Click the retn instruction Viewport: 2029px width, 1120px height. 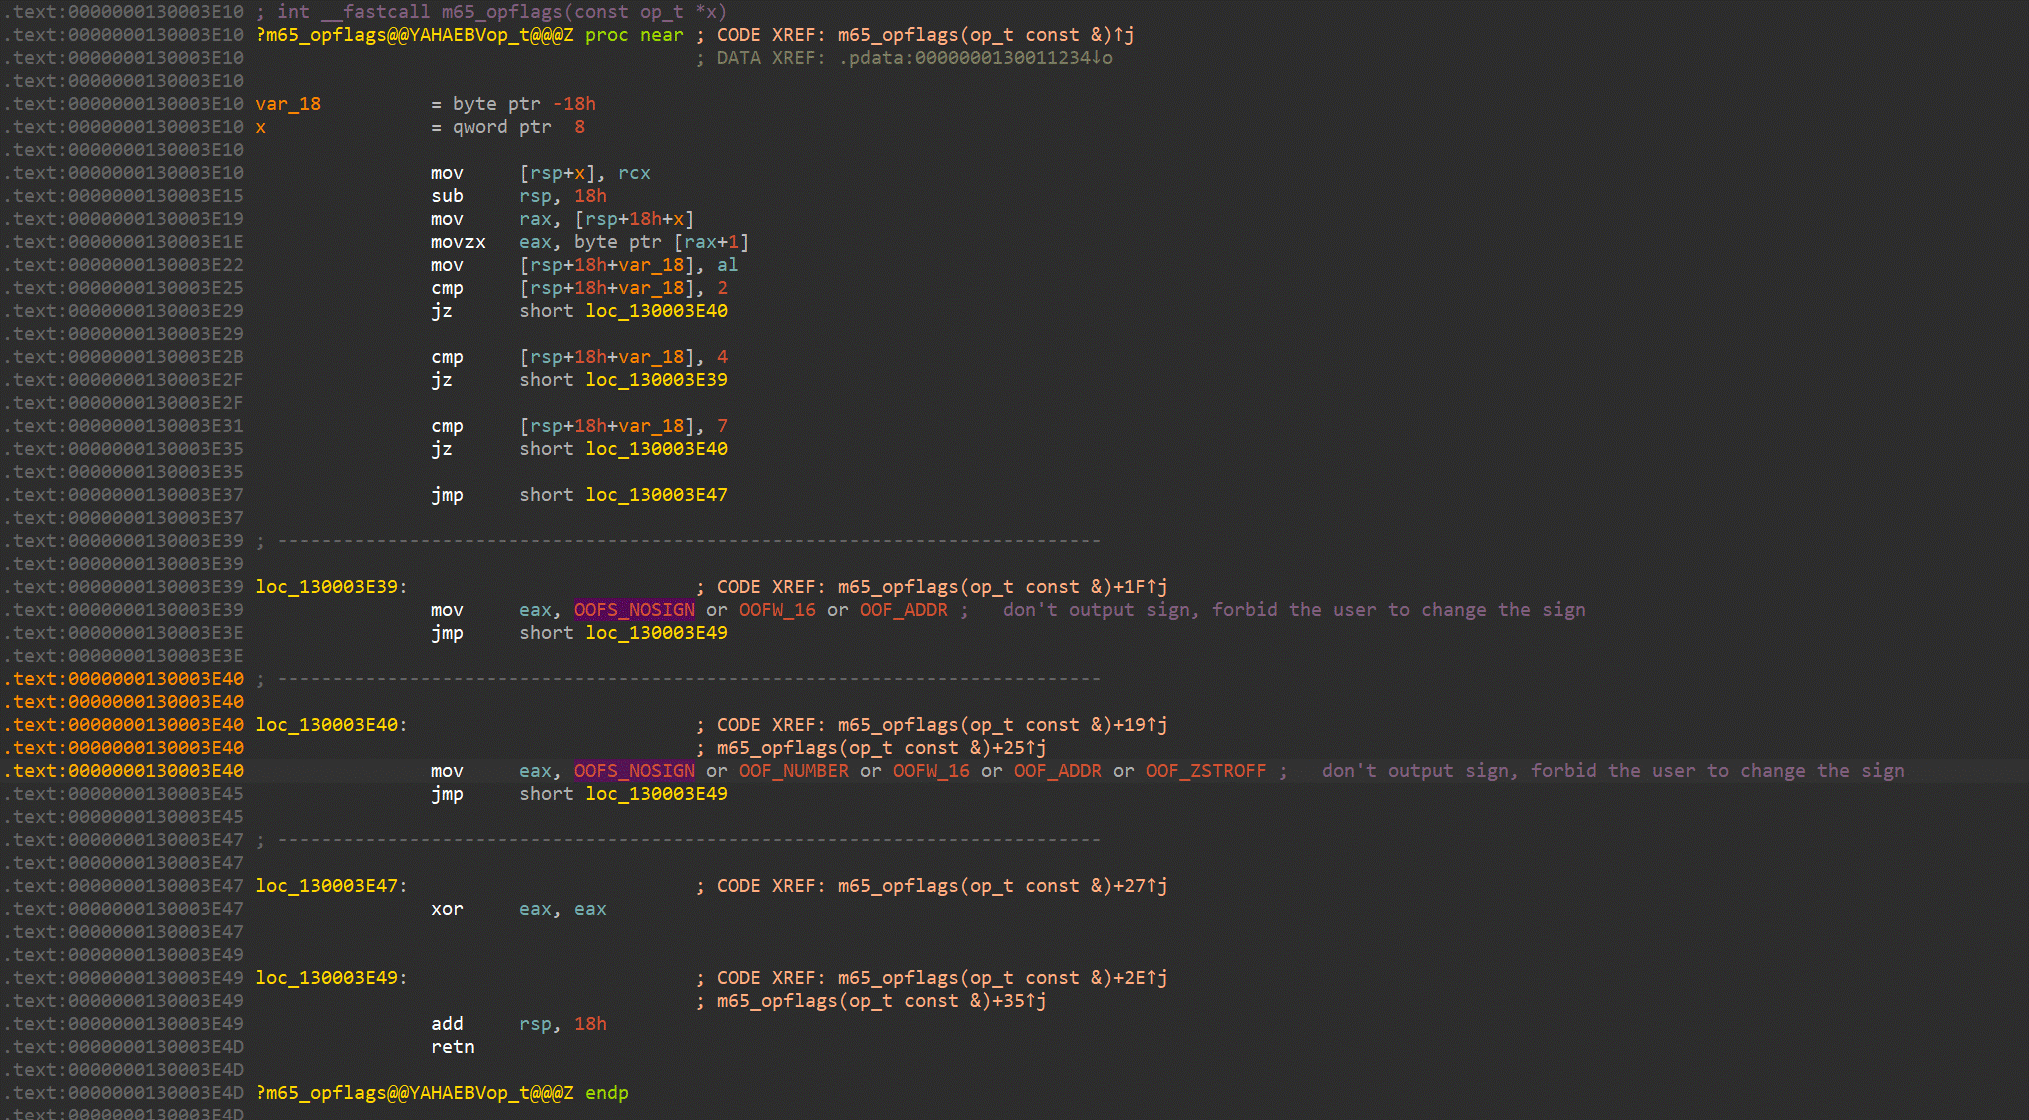(452, 1047)
